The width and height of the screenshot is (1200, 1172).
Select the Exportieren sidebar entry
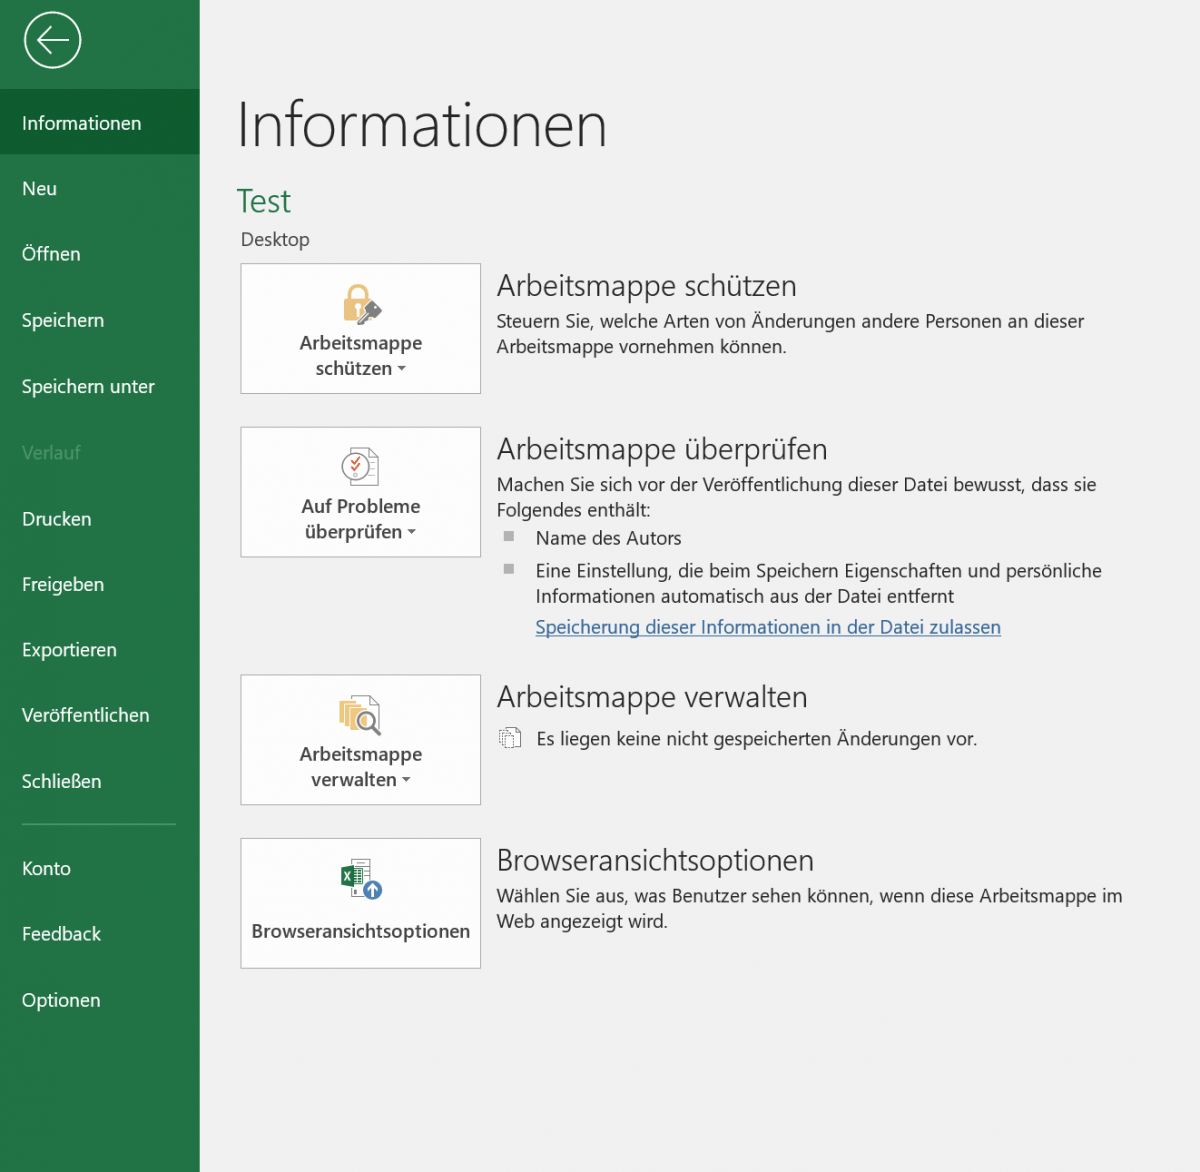click(69, 650)
